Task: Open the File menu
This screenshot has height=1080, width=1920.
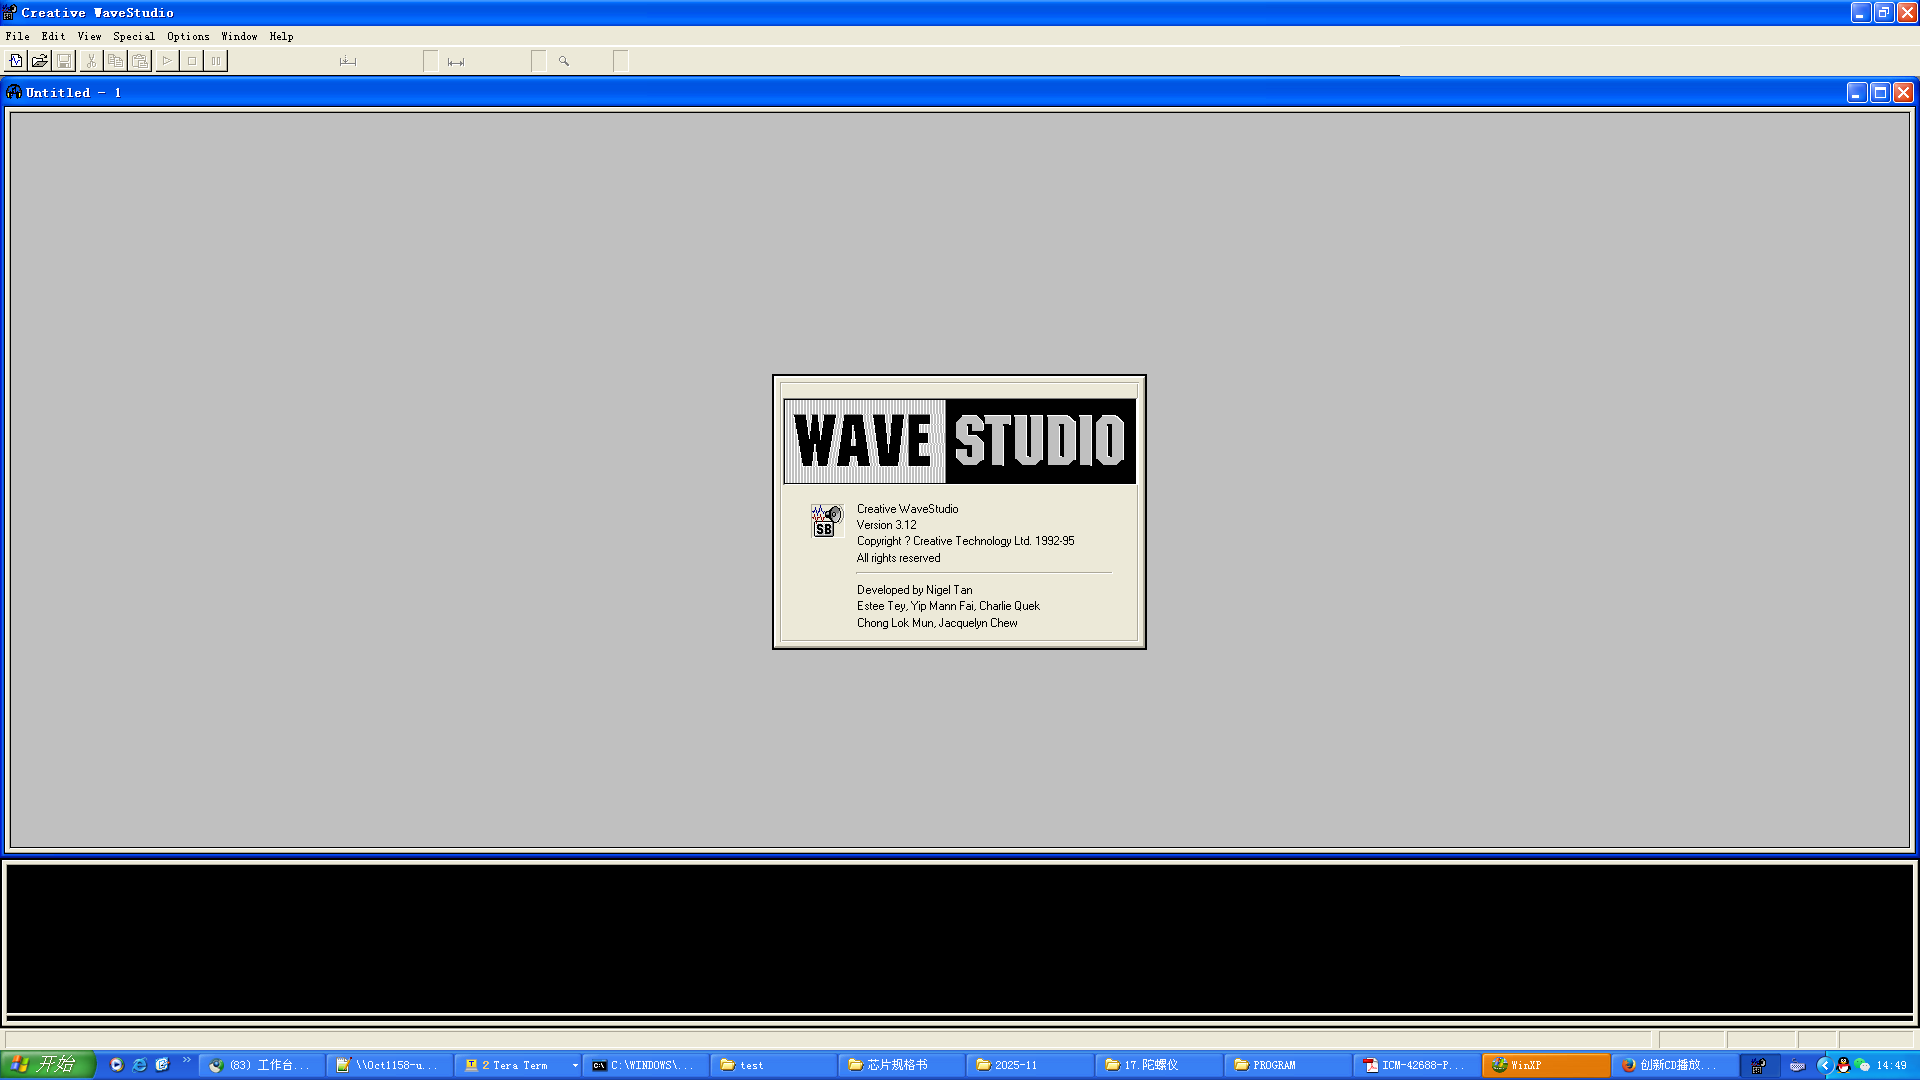Action: [x=17, y=36]
